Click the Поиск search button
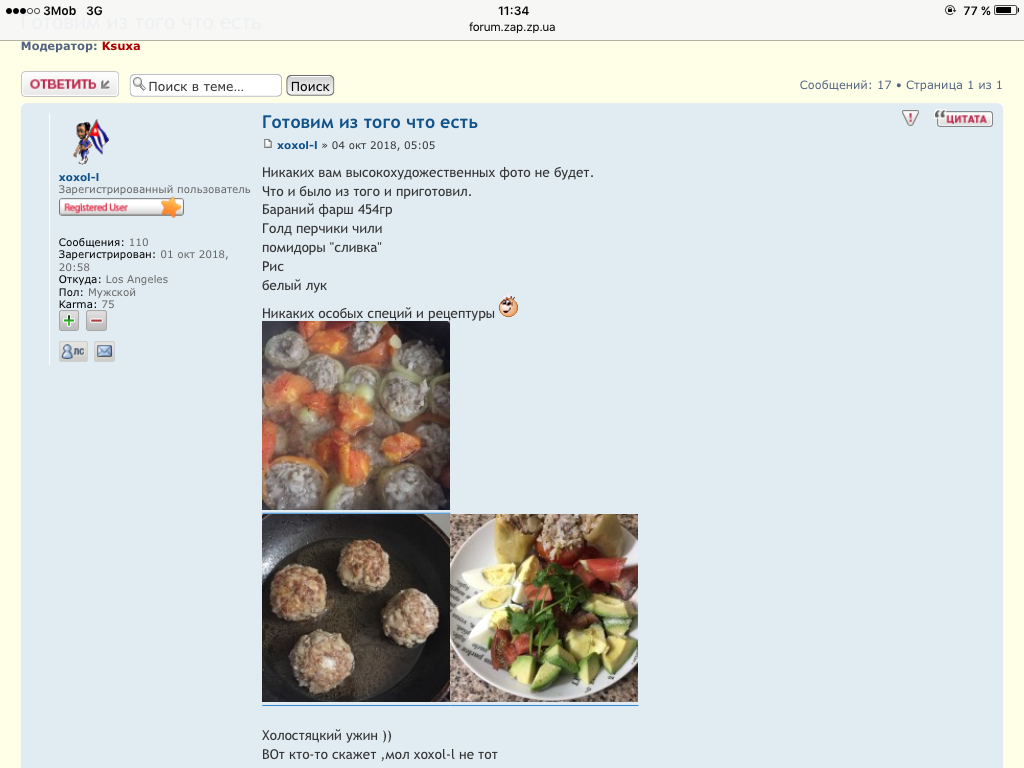The height and width of the screenshot is (768, 1024). tap(310, 86)
